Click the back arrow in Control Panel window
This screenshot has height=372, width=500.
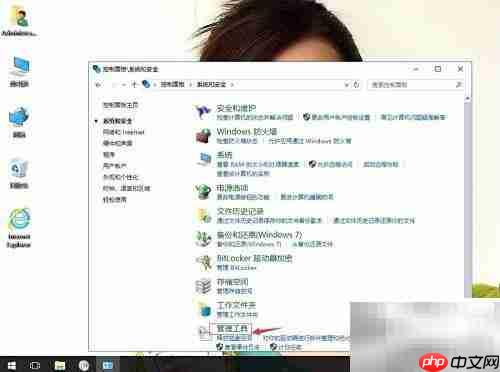pyautogui.click(x=98, y=85)
